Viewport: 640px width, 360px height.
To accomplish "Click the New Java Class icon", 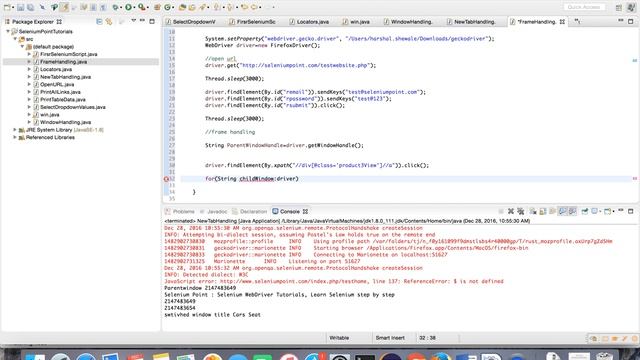I will (167, 7).
